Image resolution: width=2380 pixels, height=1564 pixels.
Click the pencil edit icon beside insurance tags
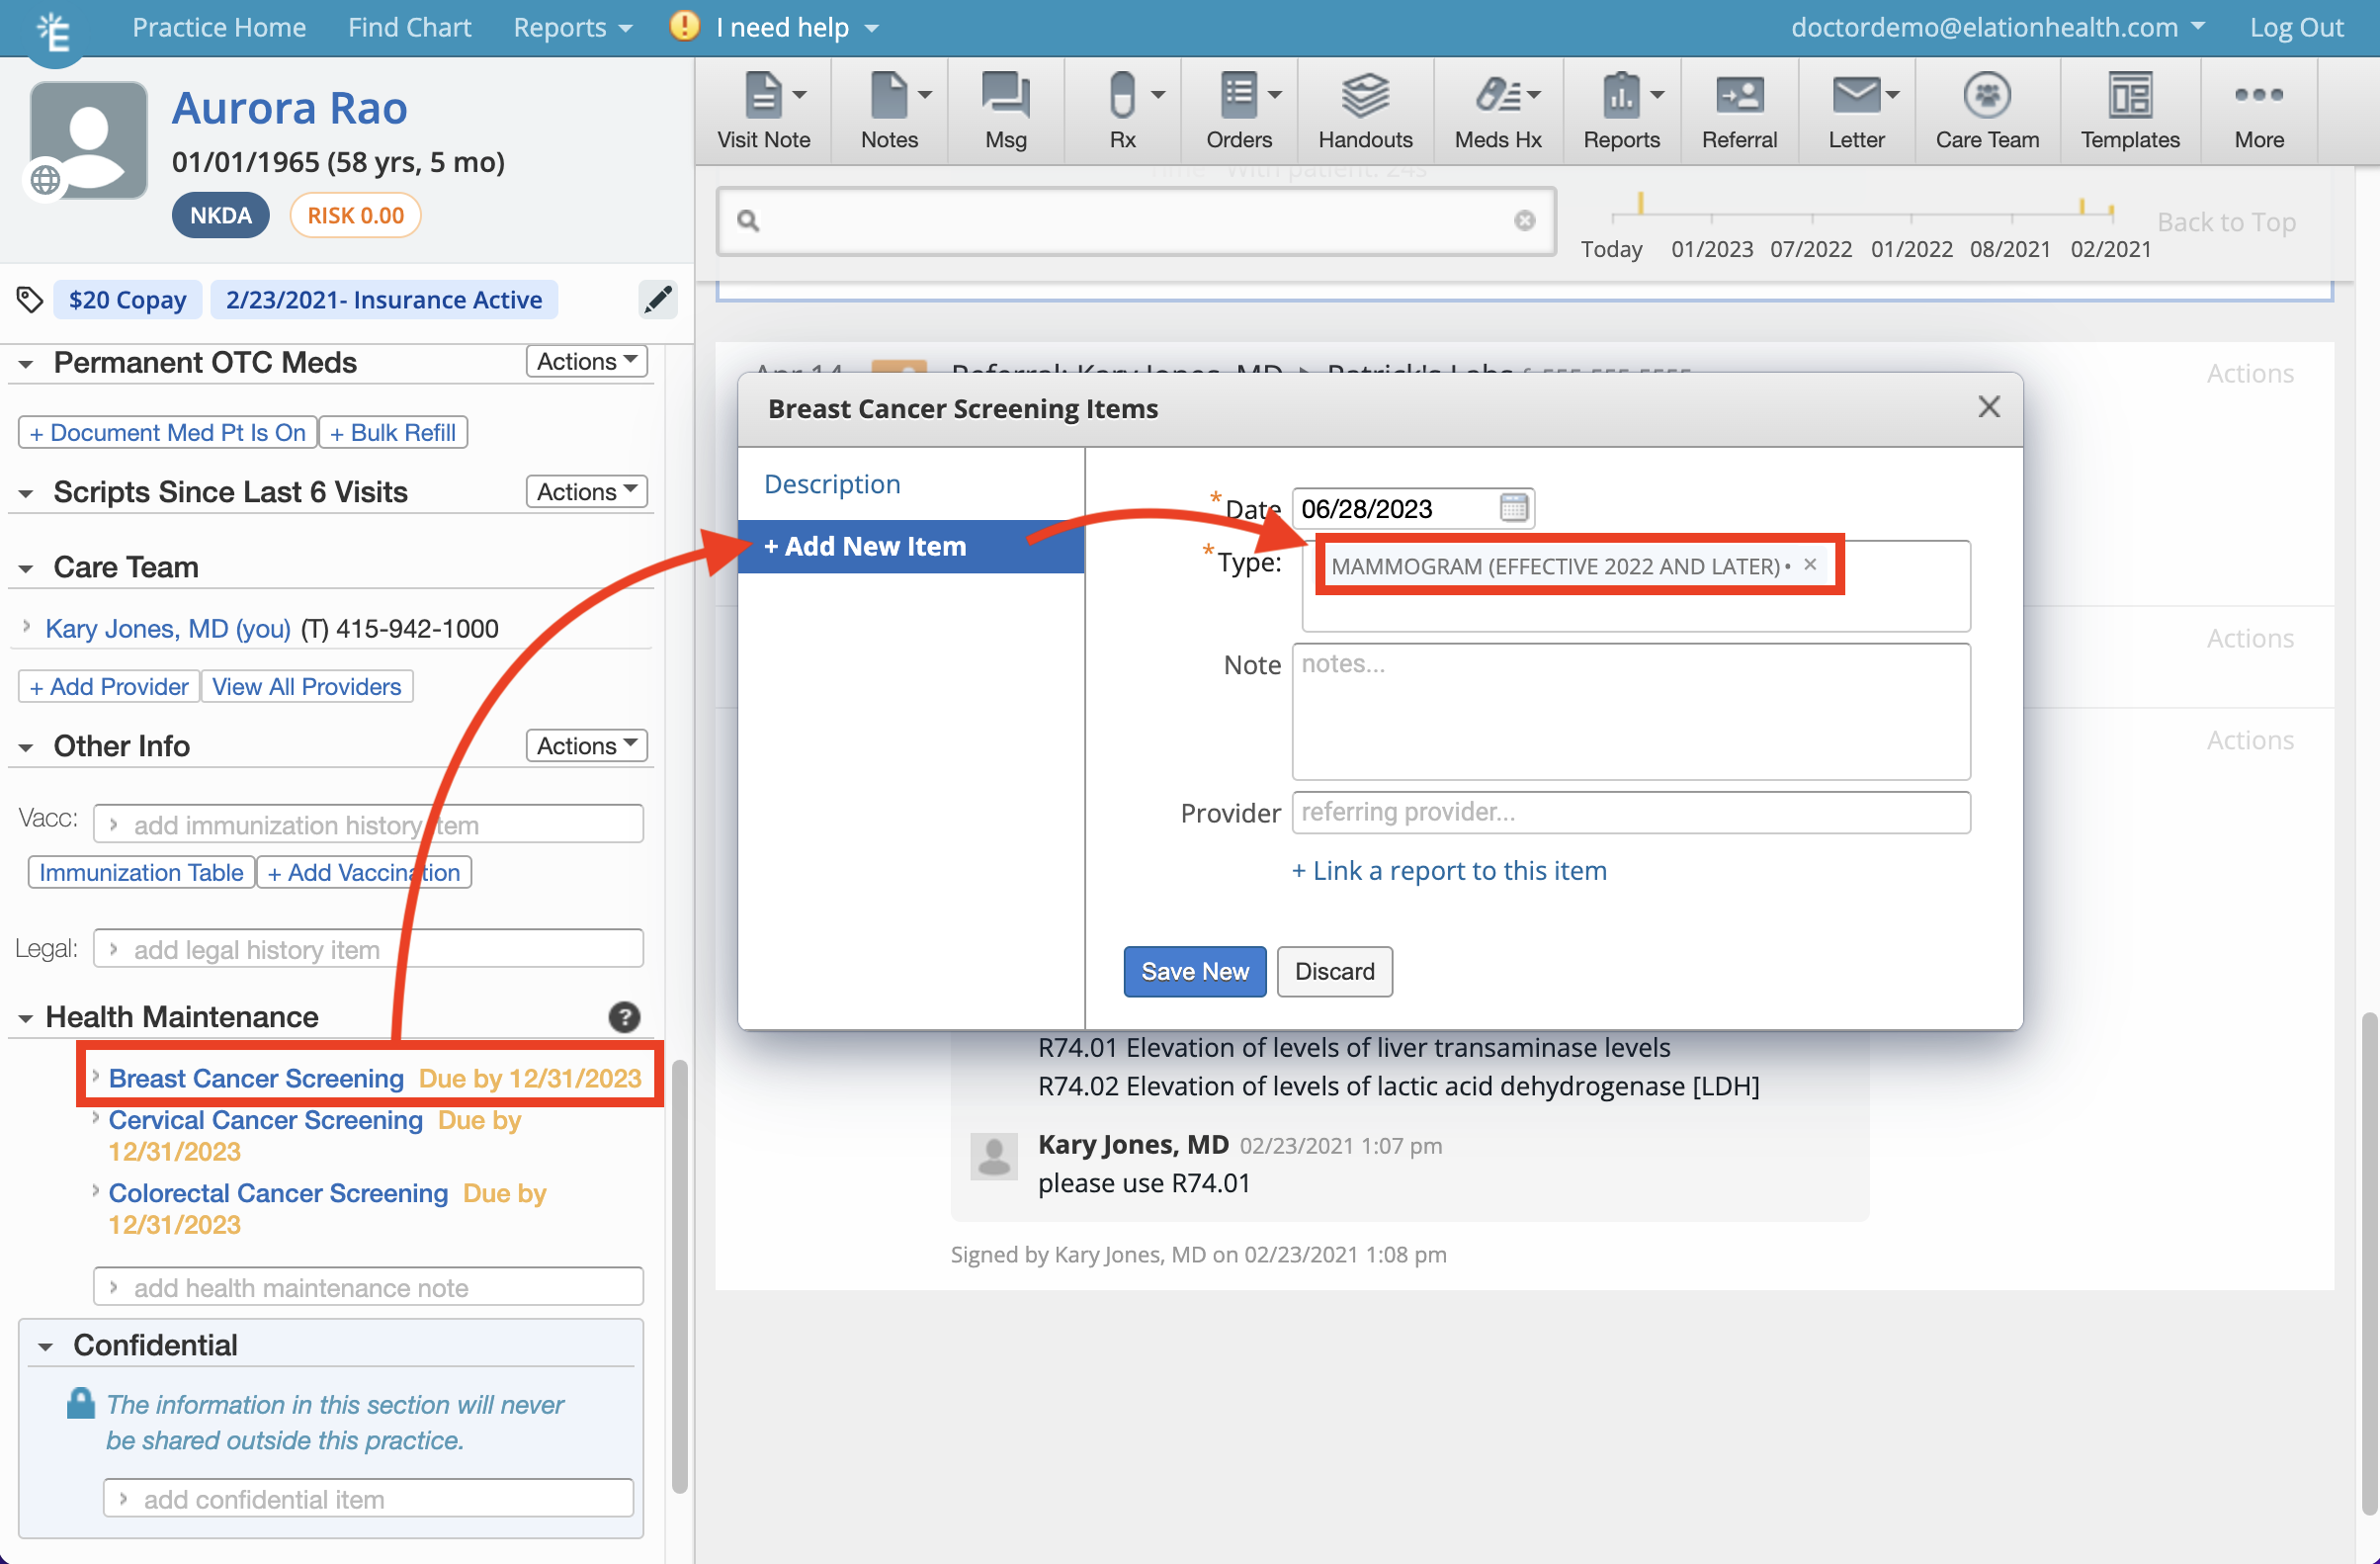click(x=658, y=300)
